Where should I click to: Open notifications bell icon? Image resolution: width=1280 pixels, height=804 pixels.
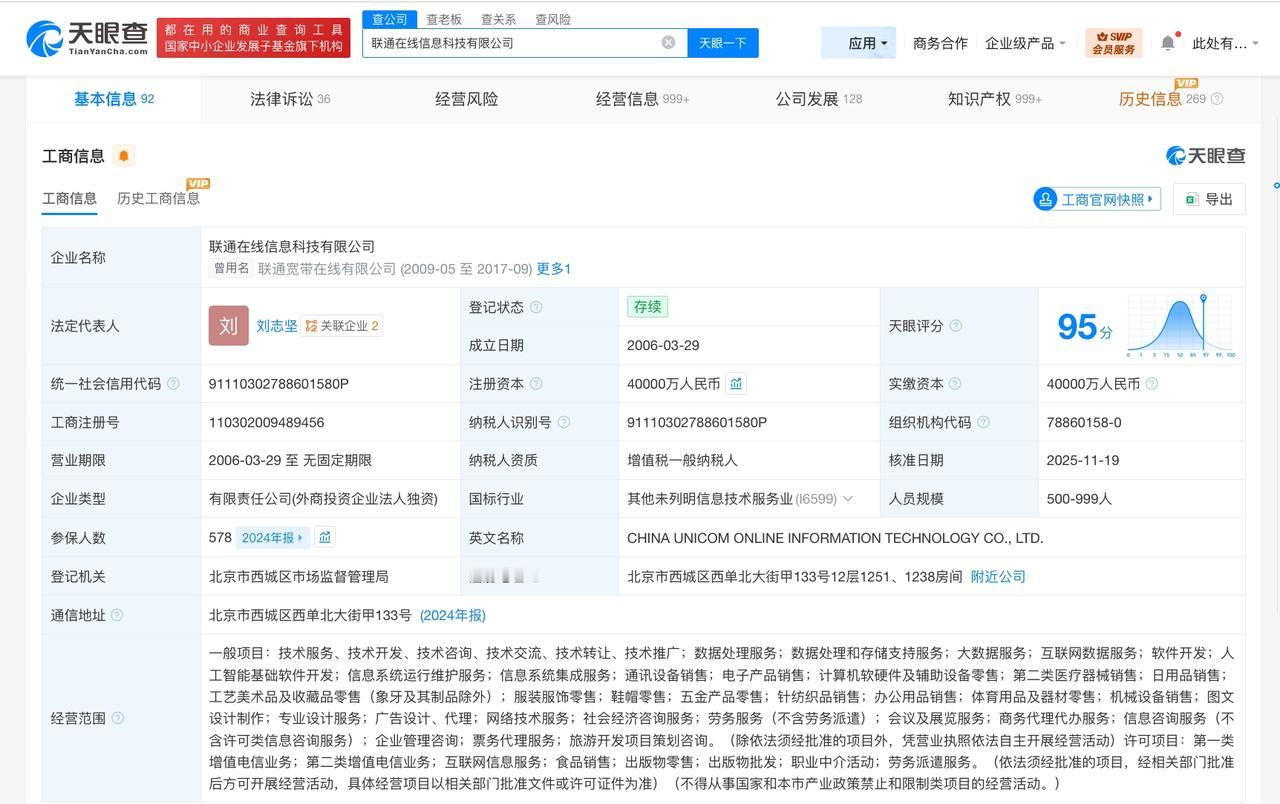pos(1168,43)
